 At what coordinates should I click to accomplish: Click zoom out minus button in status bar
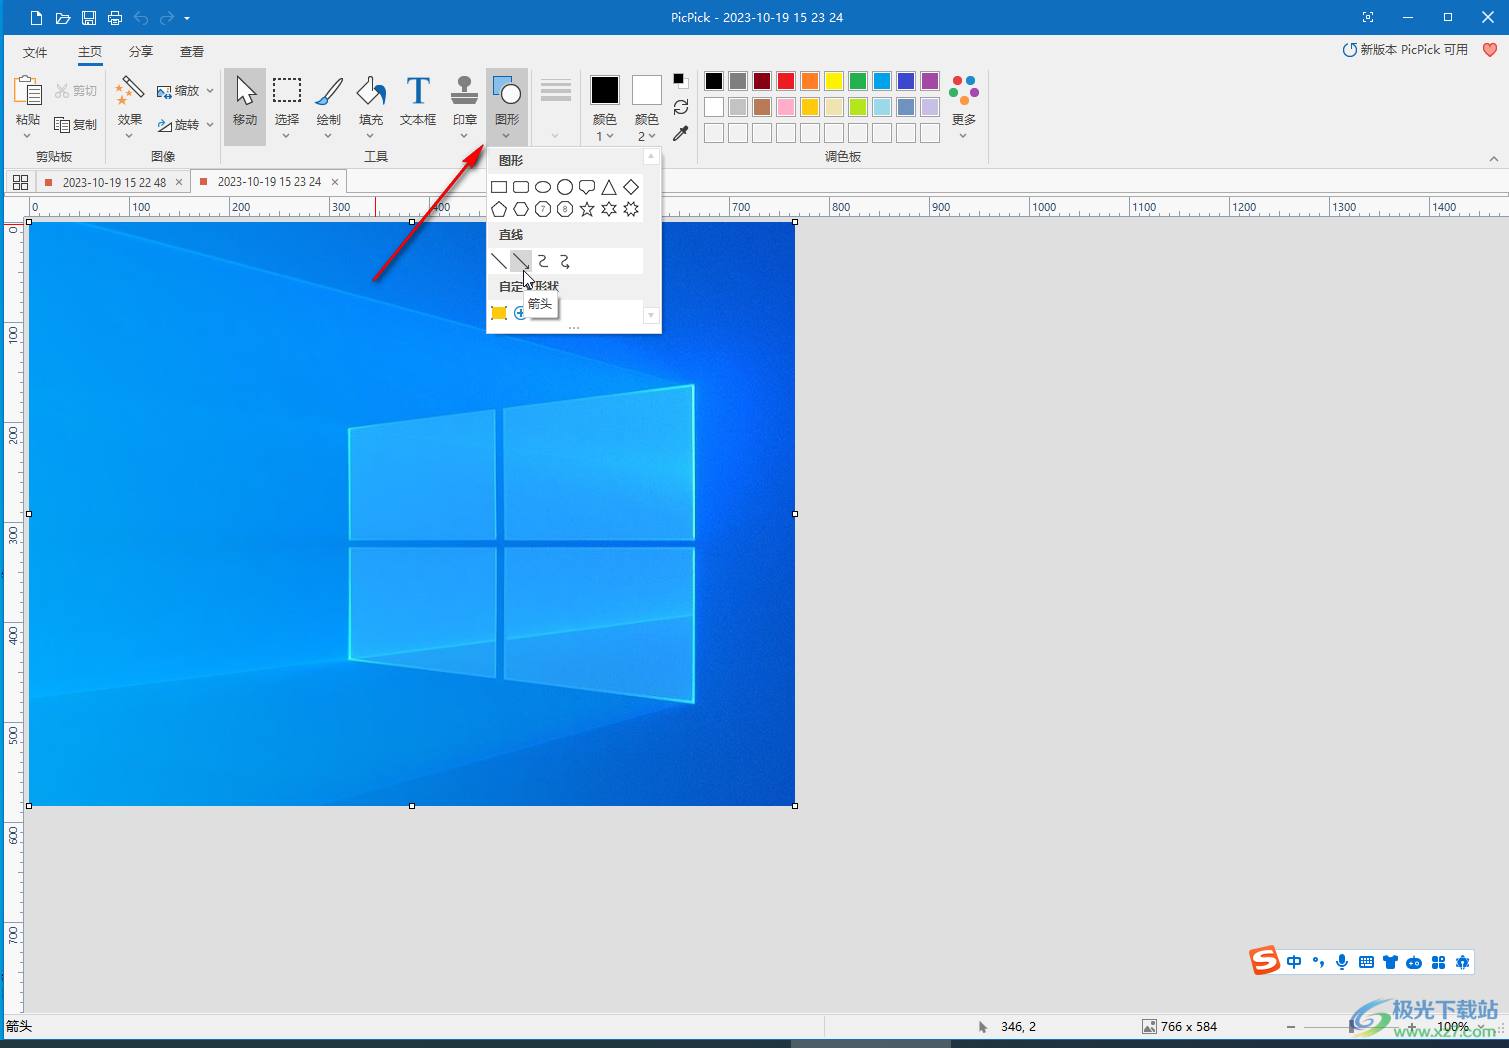tap(1291, 1027)
